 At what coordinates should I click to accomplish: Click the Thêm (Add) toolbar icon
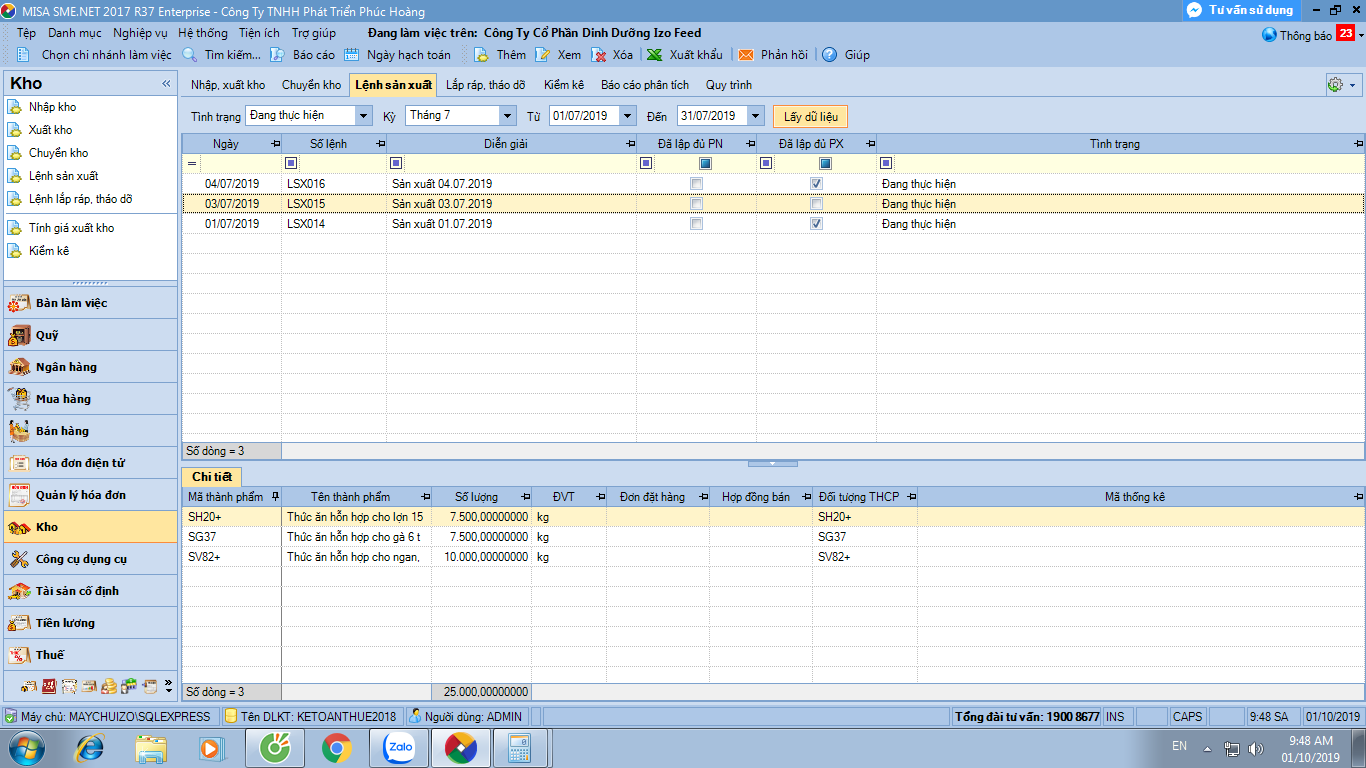[x=481, y=55]
